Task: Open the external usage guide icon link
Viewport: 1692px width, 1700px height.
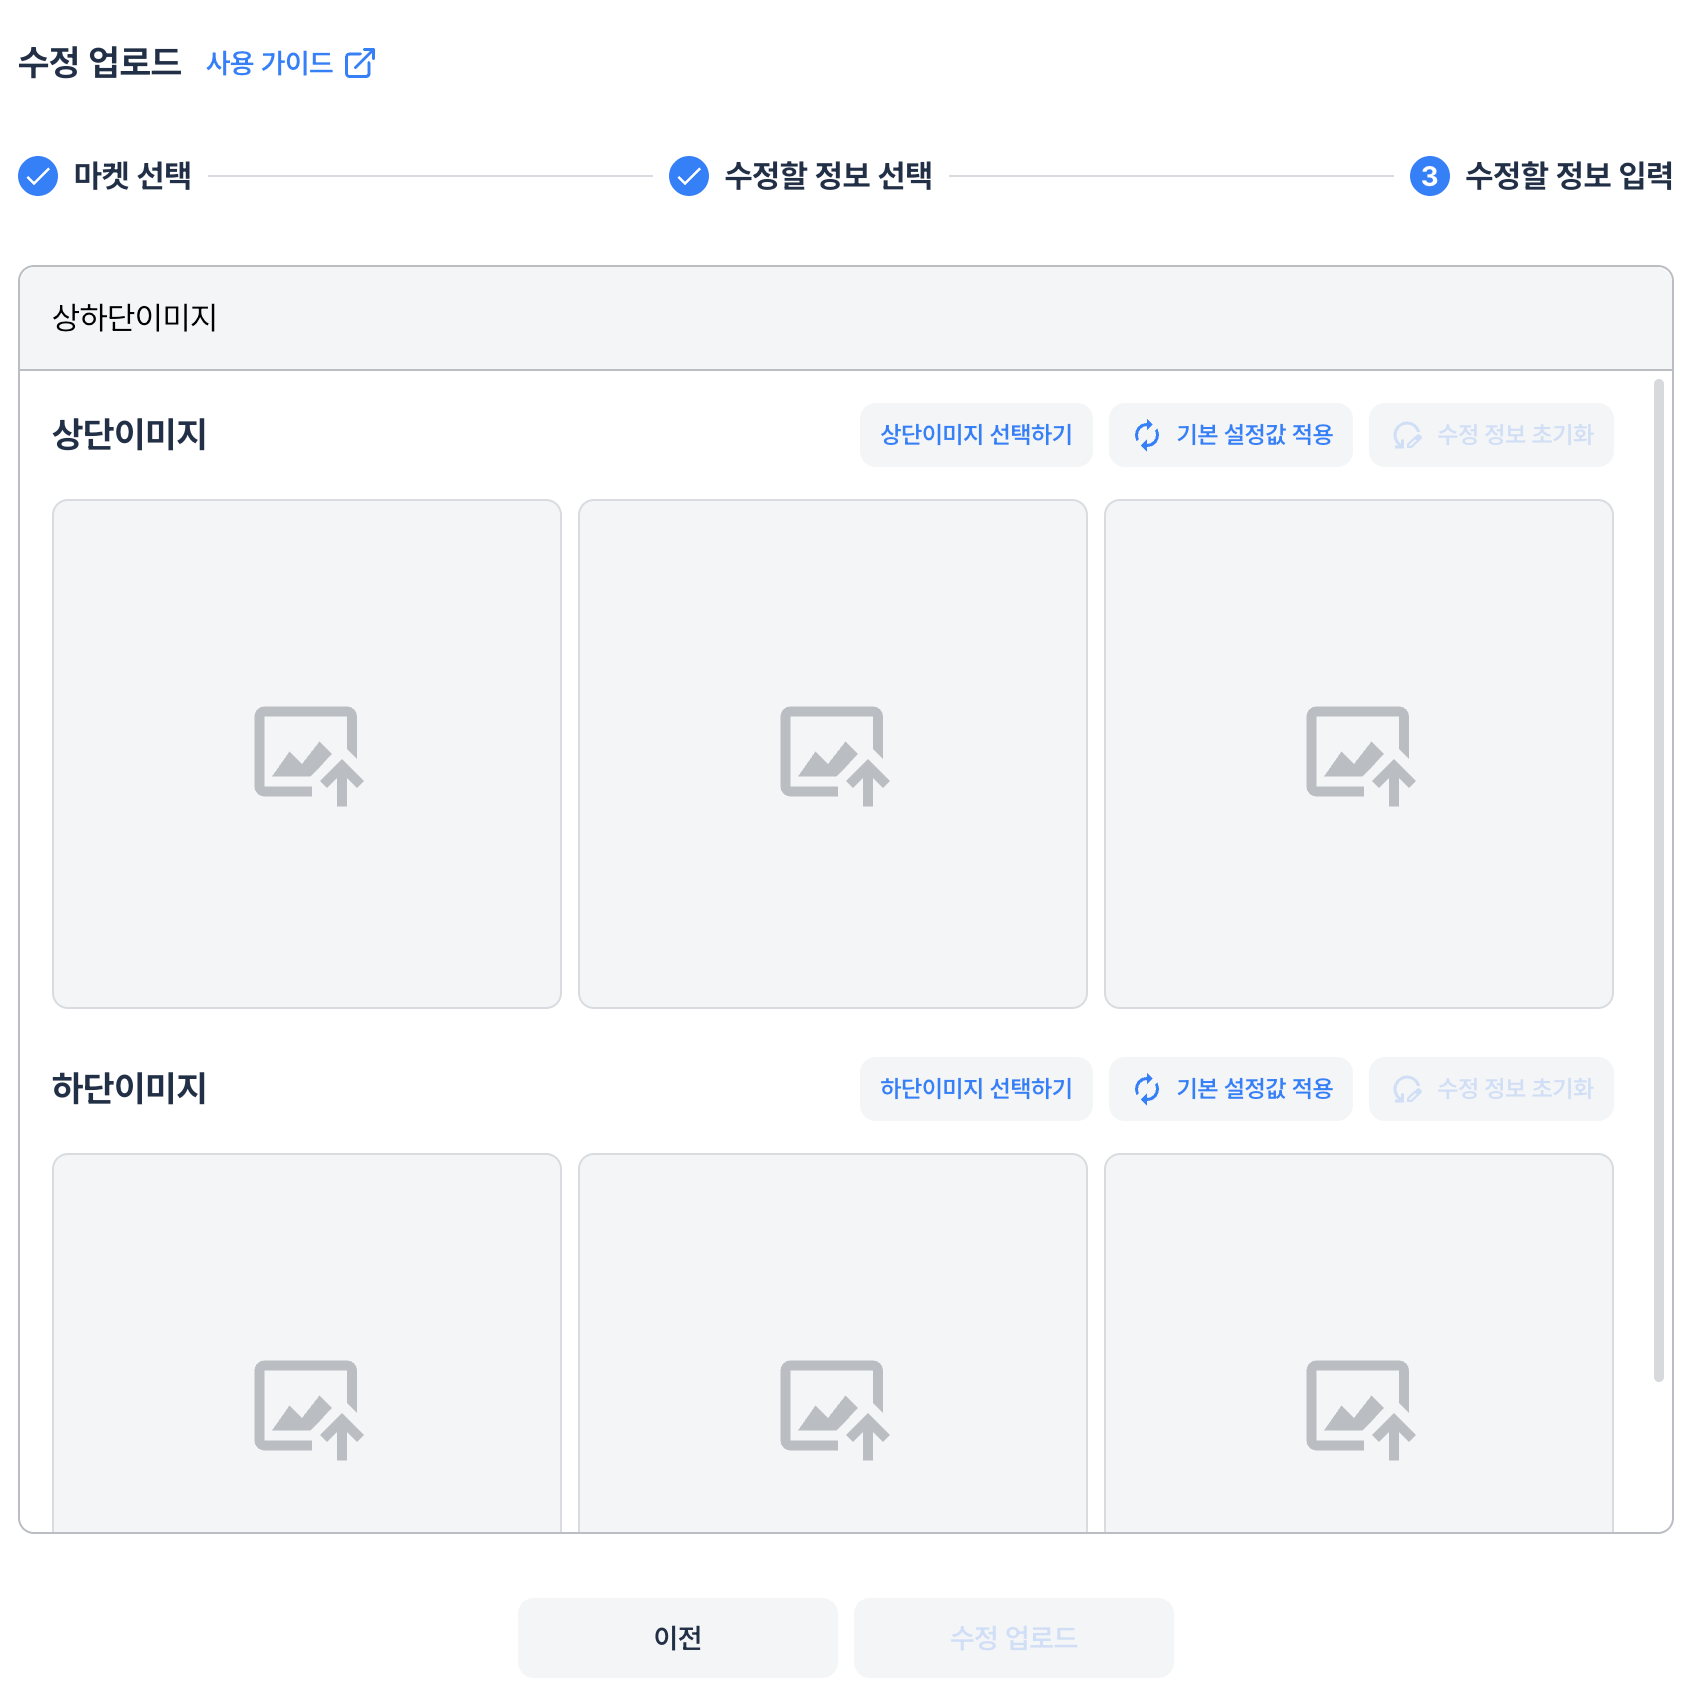Action: pos(360,63)
